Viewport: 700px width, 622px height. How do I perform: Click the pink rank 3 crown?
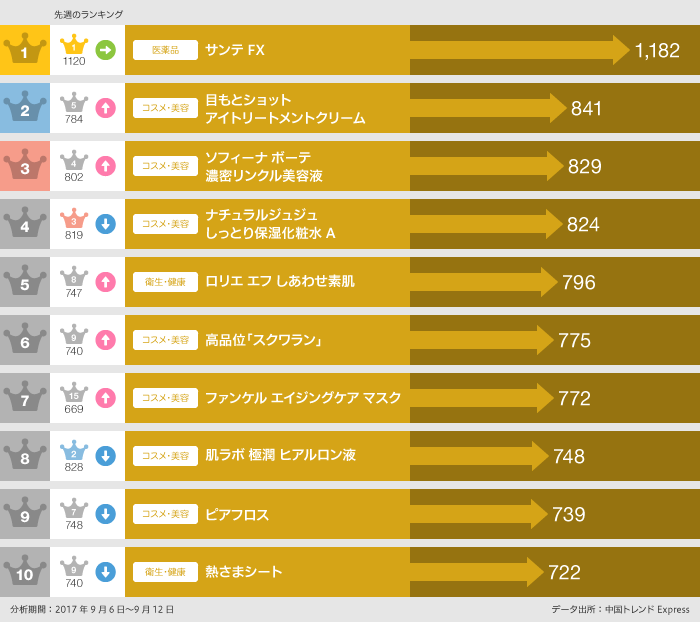coord(25,166)
